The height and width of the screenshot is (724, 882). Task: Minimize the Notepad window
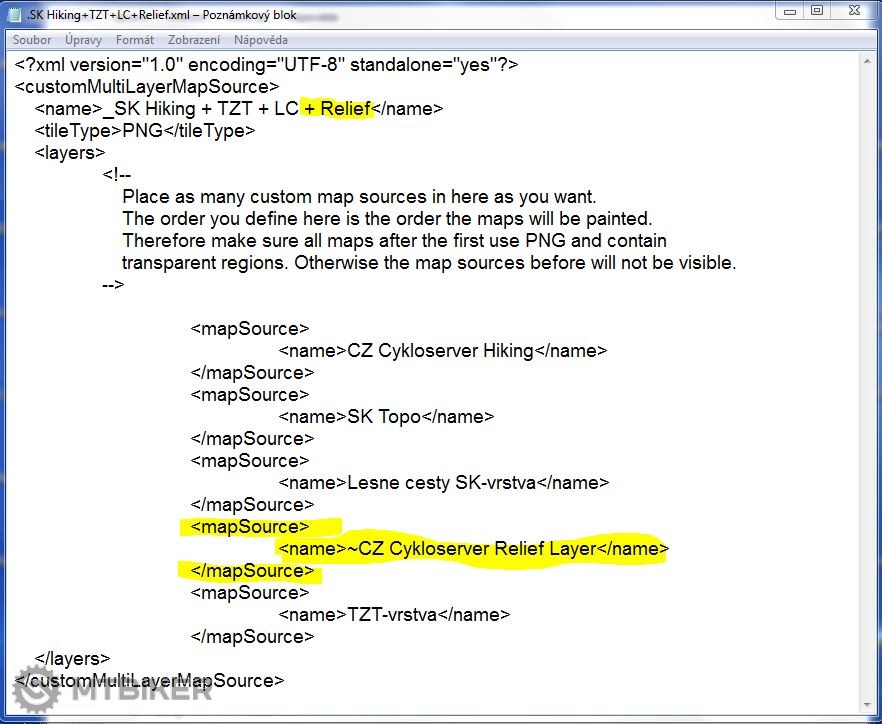[x=791, y=10]
